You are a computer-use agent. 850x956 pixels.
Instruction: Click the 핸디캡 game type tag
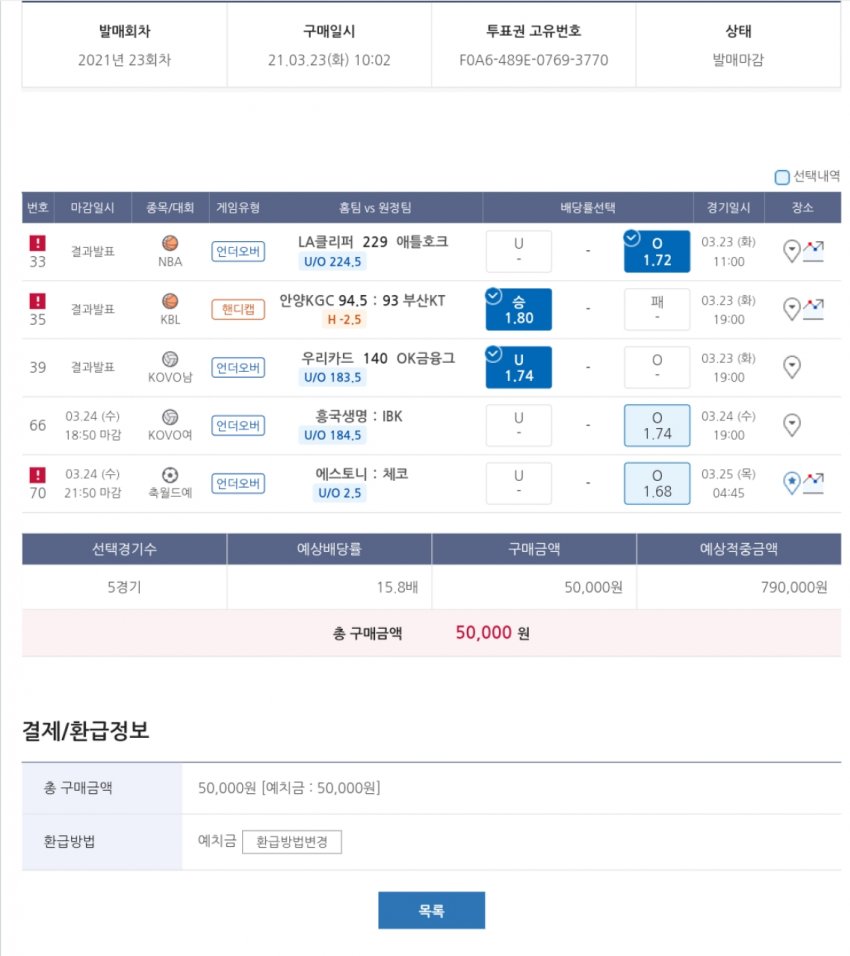[x=238, y=309]
